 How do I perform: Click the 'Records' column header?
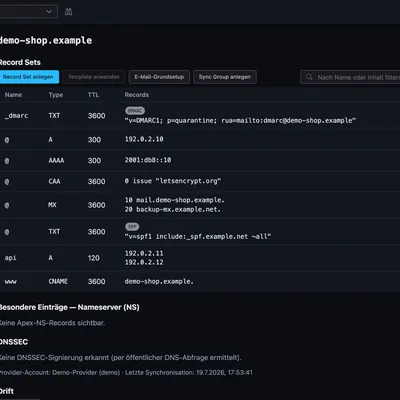click(137, 95)
